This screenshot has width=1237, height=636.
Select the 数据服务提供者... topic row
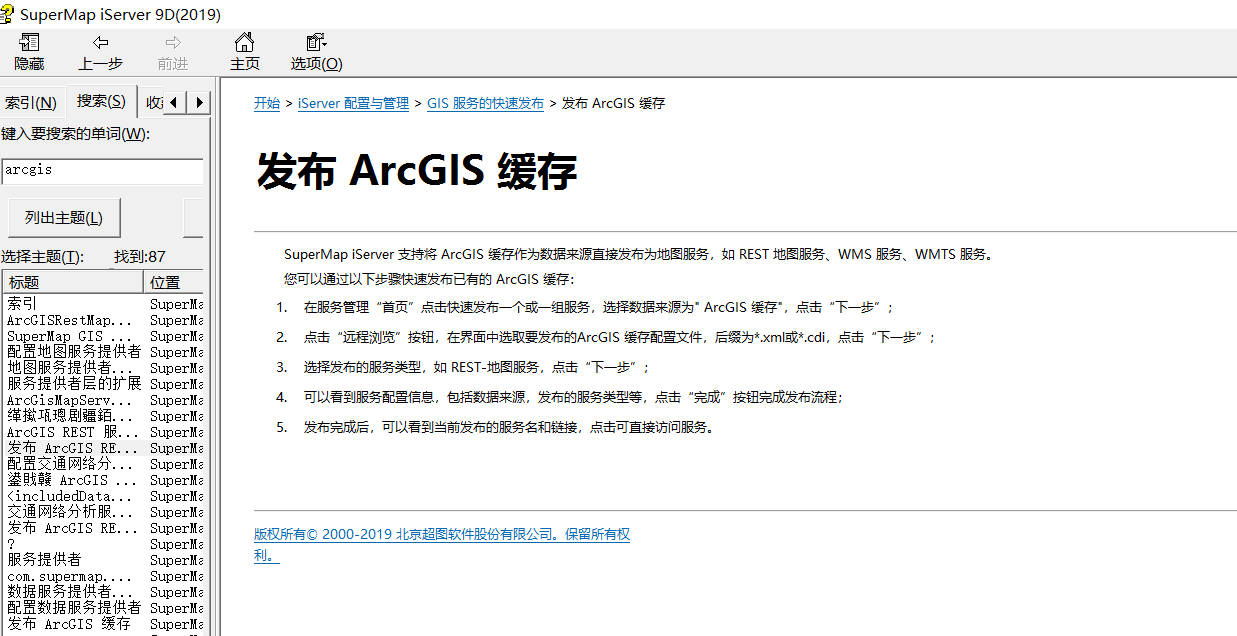(104, 592)
